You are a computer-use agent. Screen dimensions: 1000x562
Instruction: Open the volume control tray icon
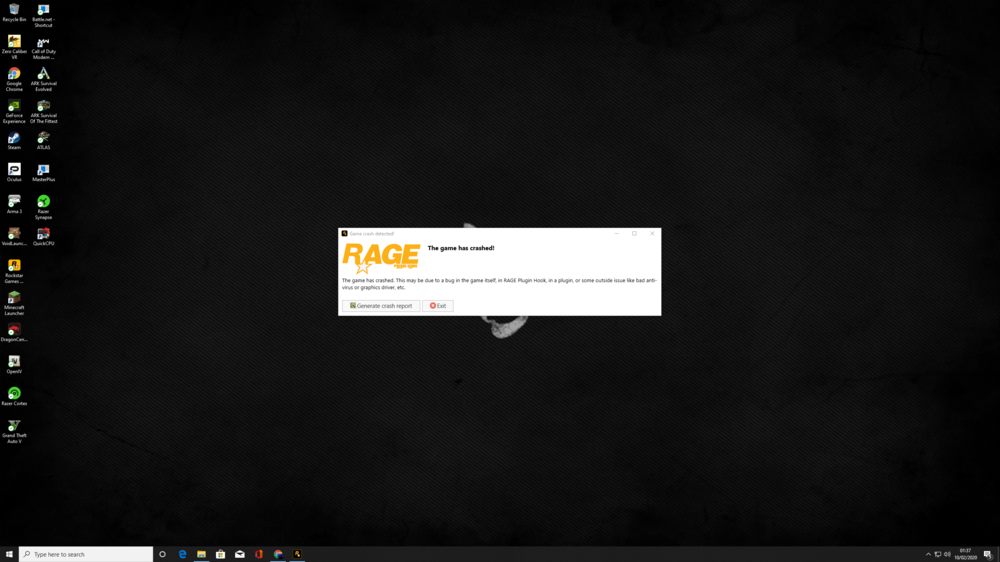tap(947, 554)
